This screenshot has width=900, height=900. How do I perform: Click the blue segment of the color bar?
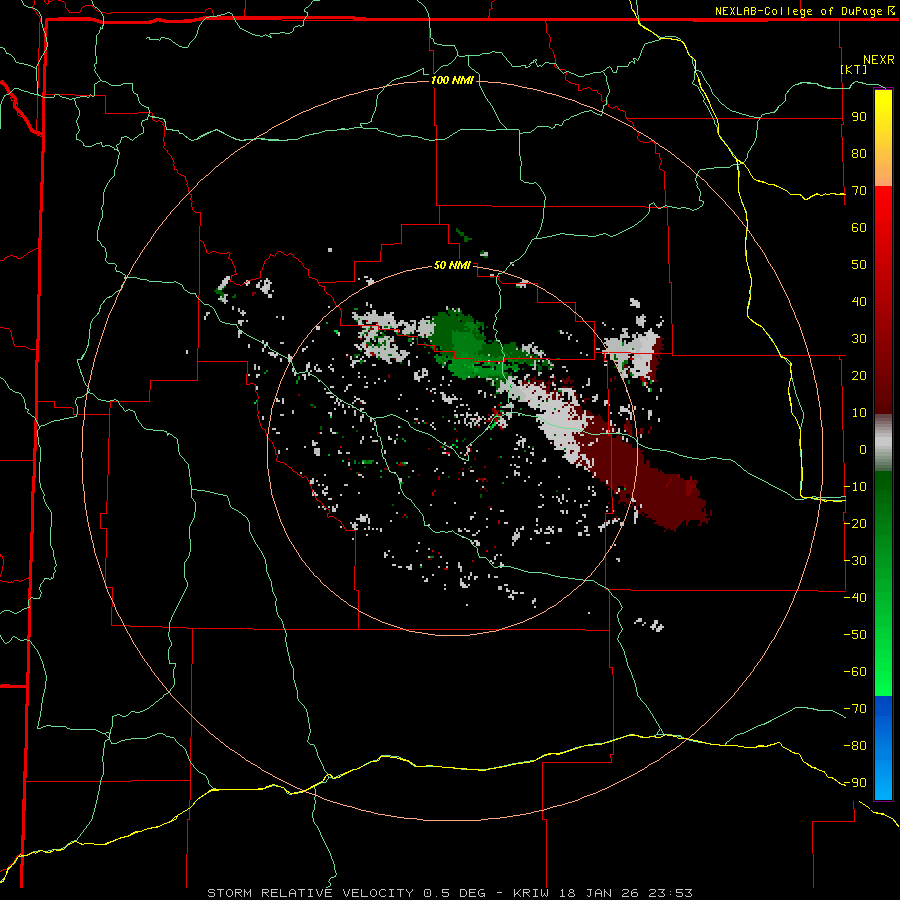point(883,747)
